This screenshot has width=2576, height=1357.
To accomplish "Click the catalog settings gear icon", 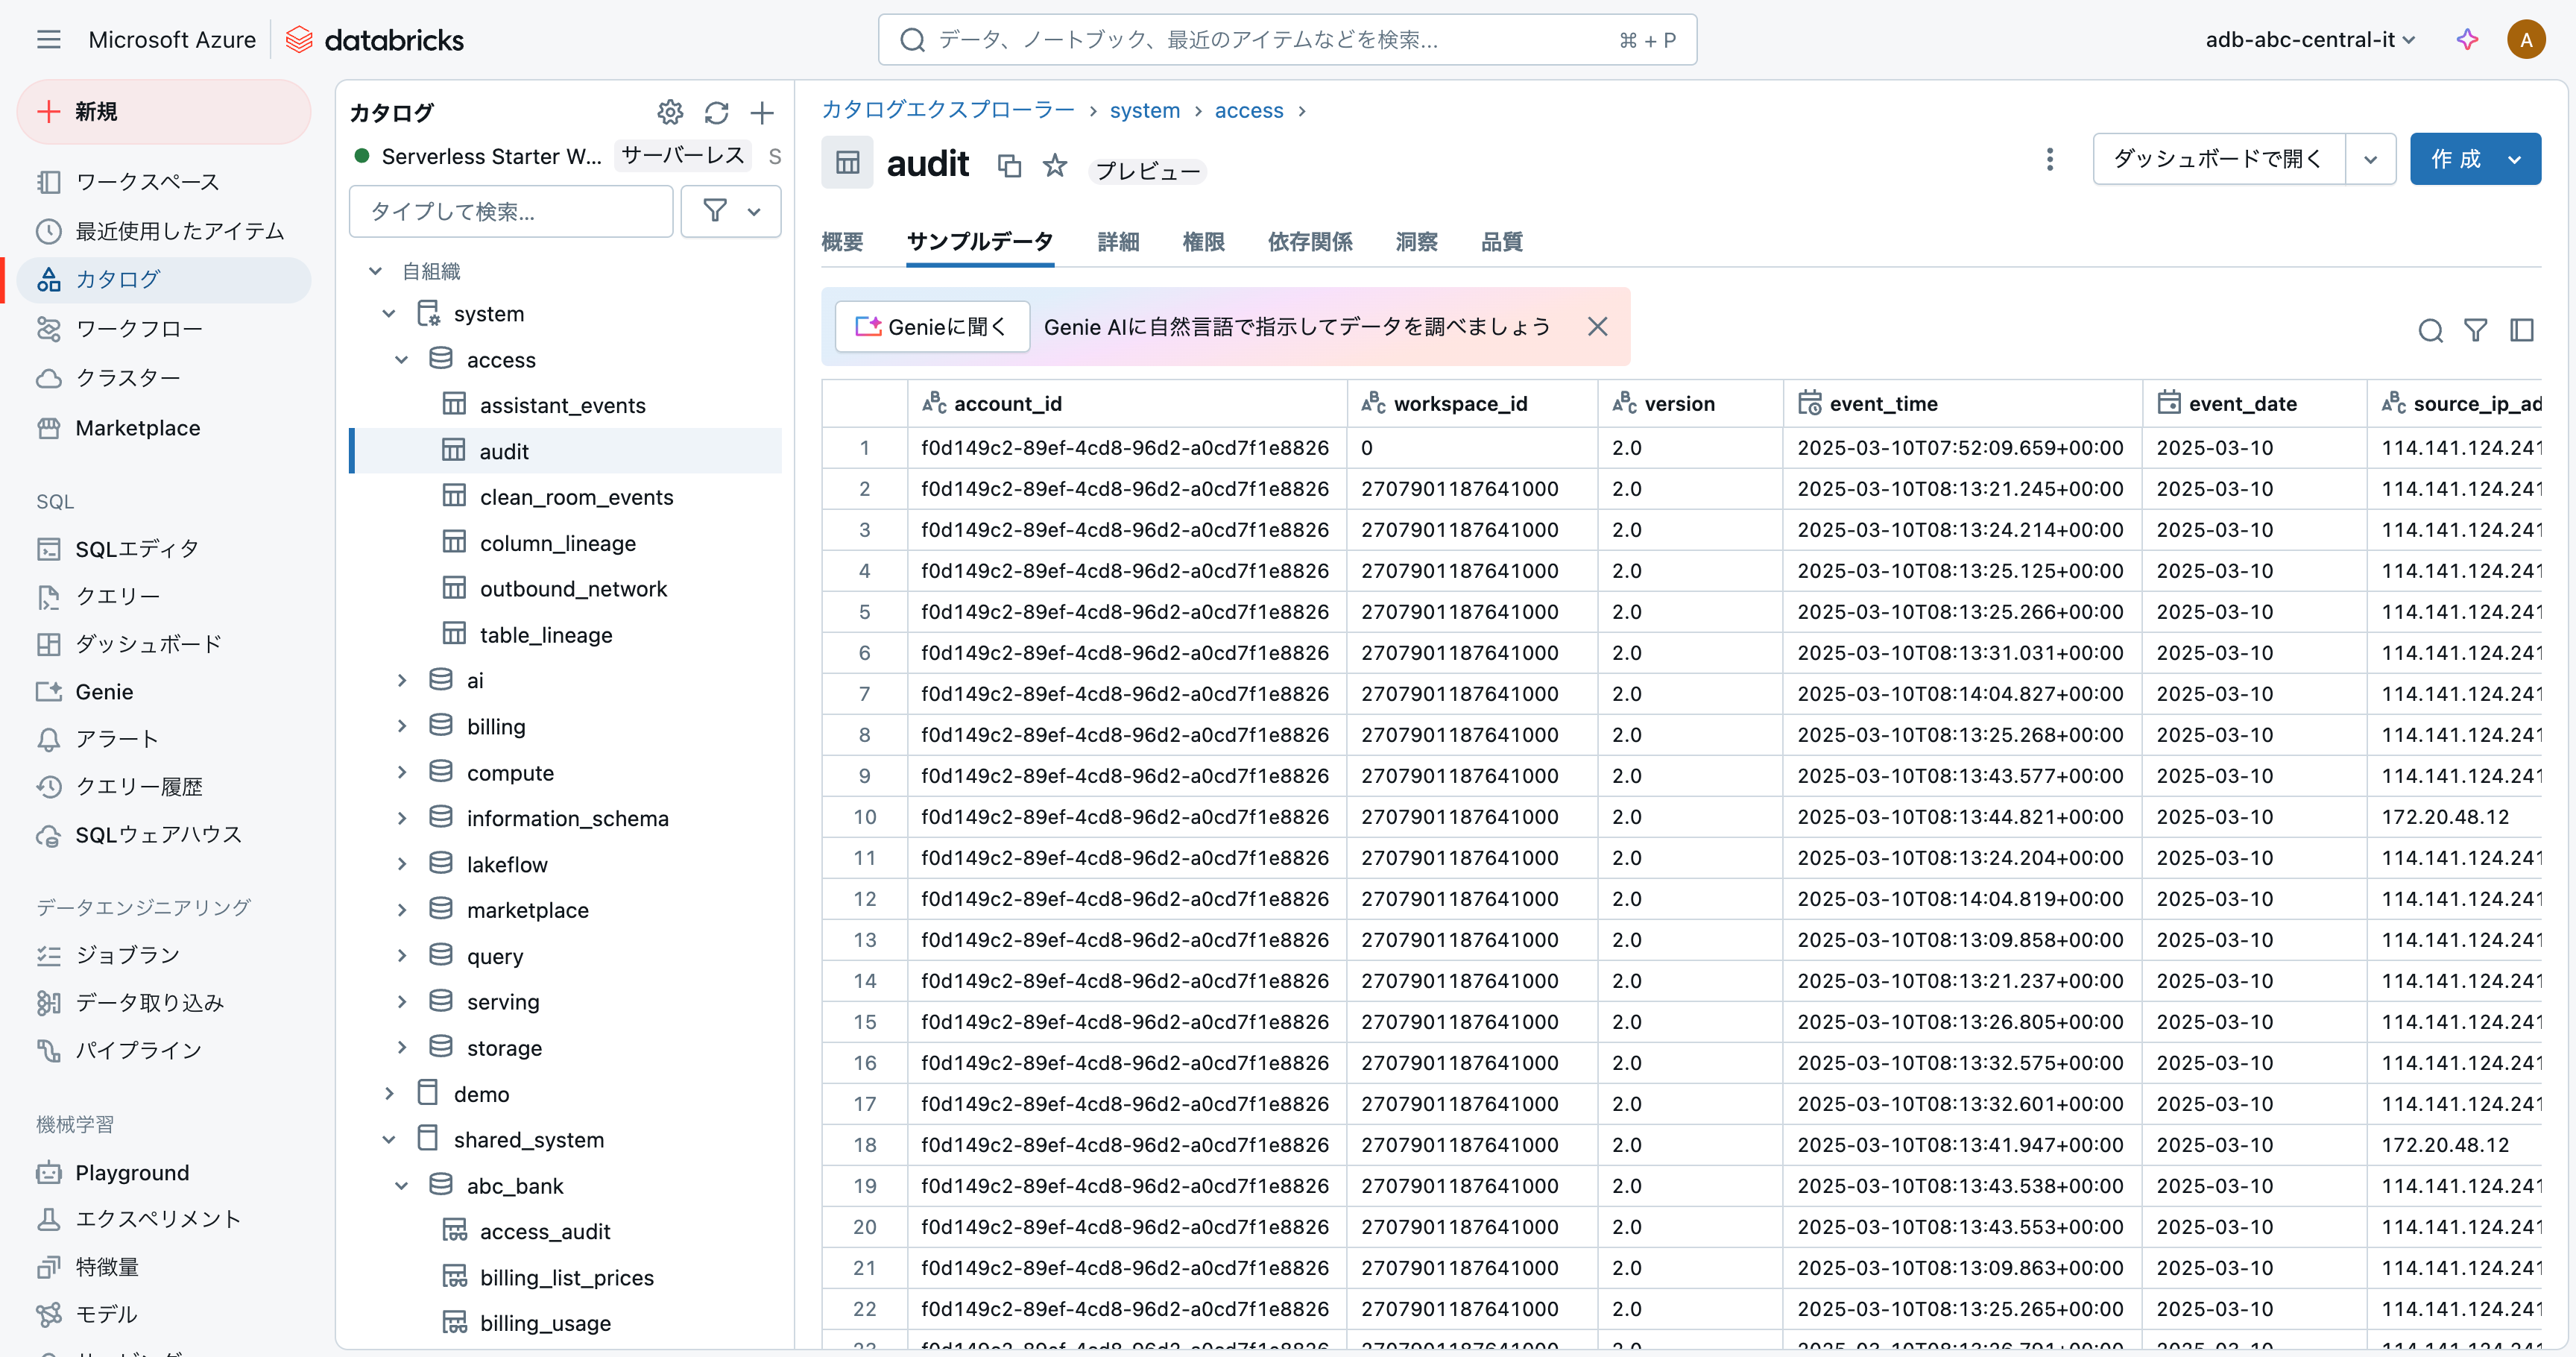I will pyautogui.click(x=670, y=113).
